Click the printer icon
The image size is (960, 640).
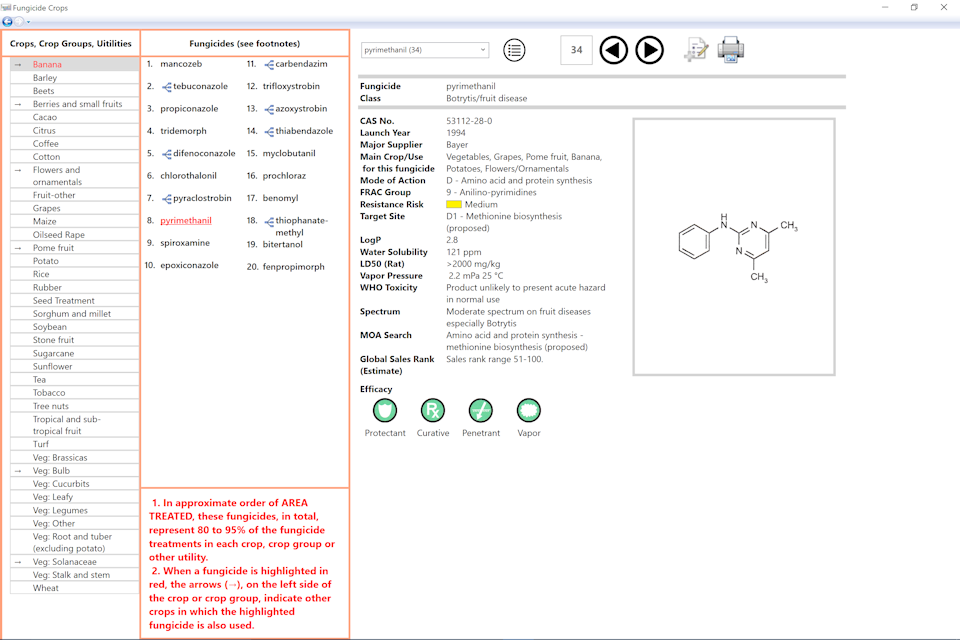[731, 48]
